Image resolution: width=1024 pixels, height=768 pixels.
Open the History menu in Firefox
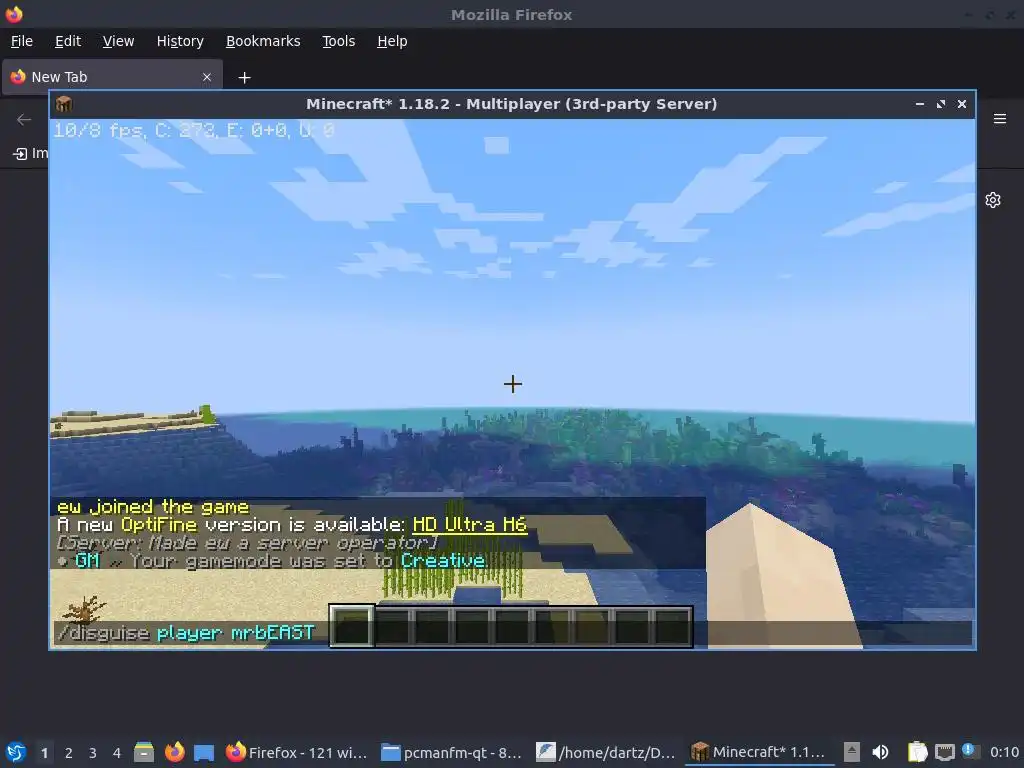(180, 41)
